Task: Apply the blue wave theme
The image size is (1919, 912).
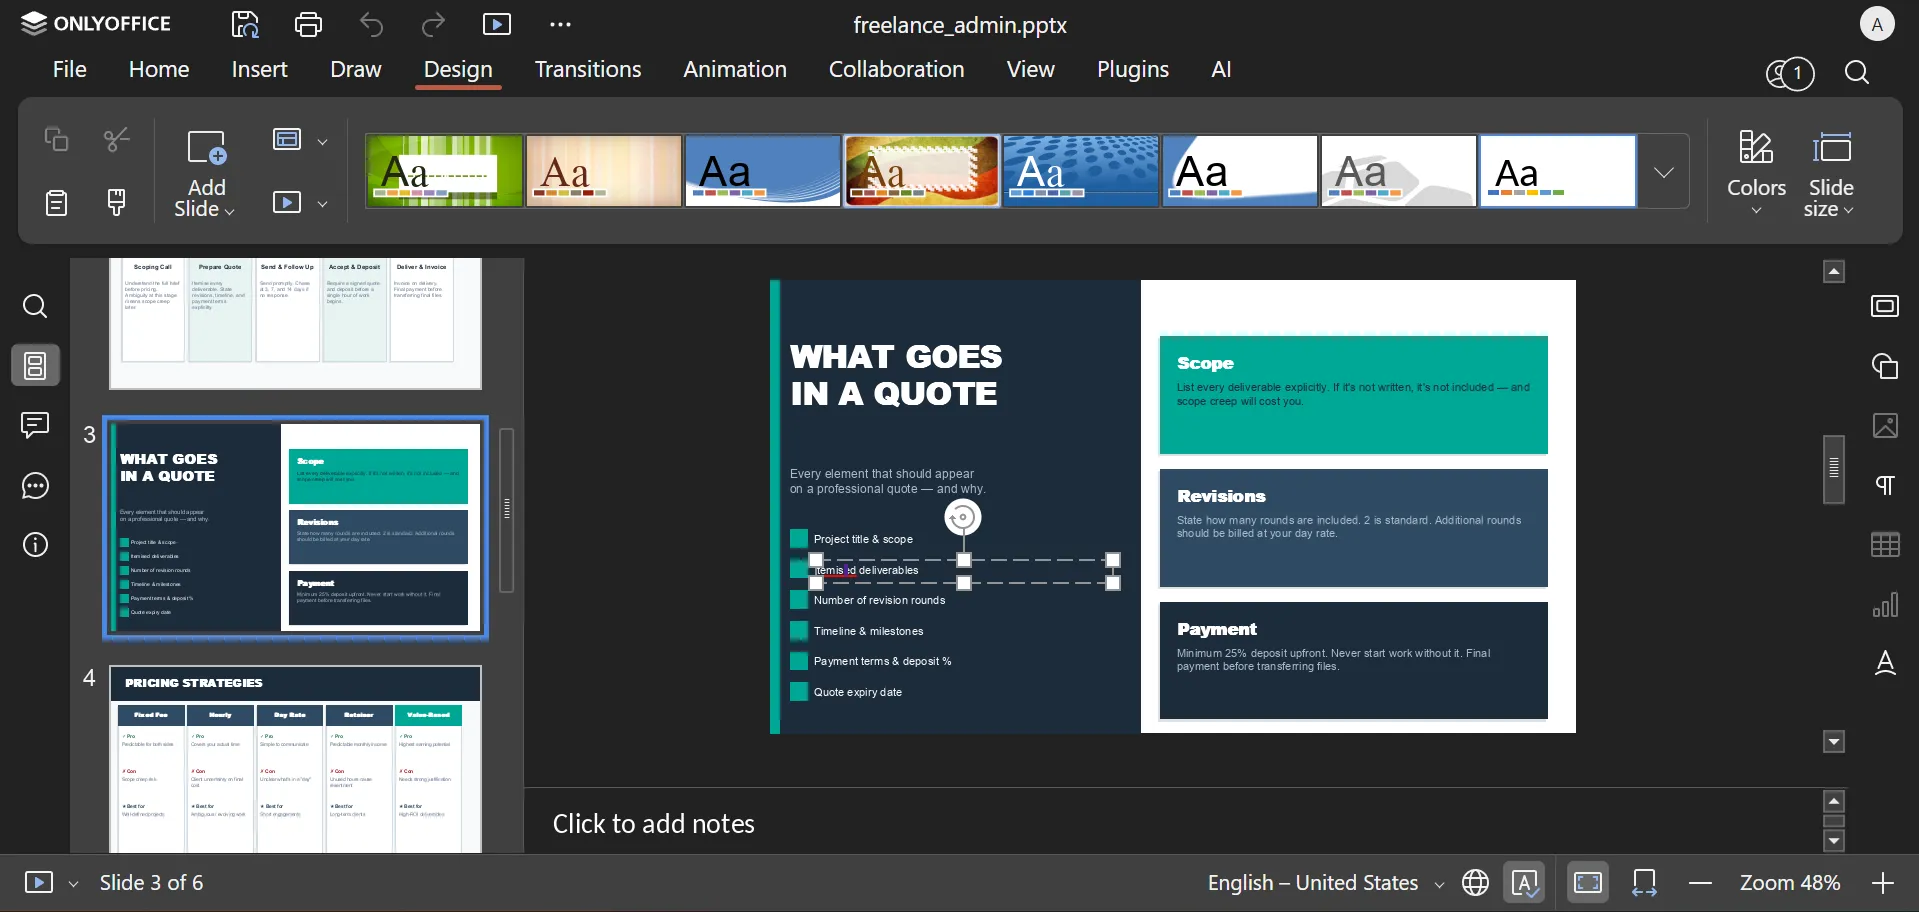Action: 762,172
